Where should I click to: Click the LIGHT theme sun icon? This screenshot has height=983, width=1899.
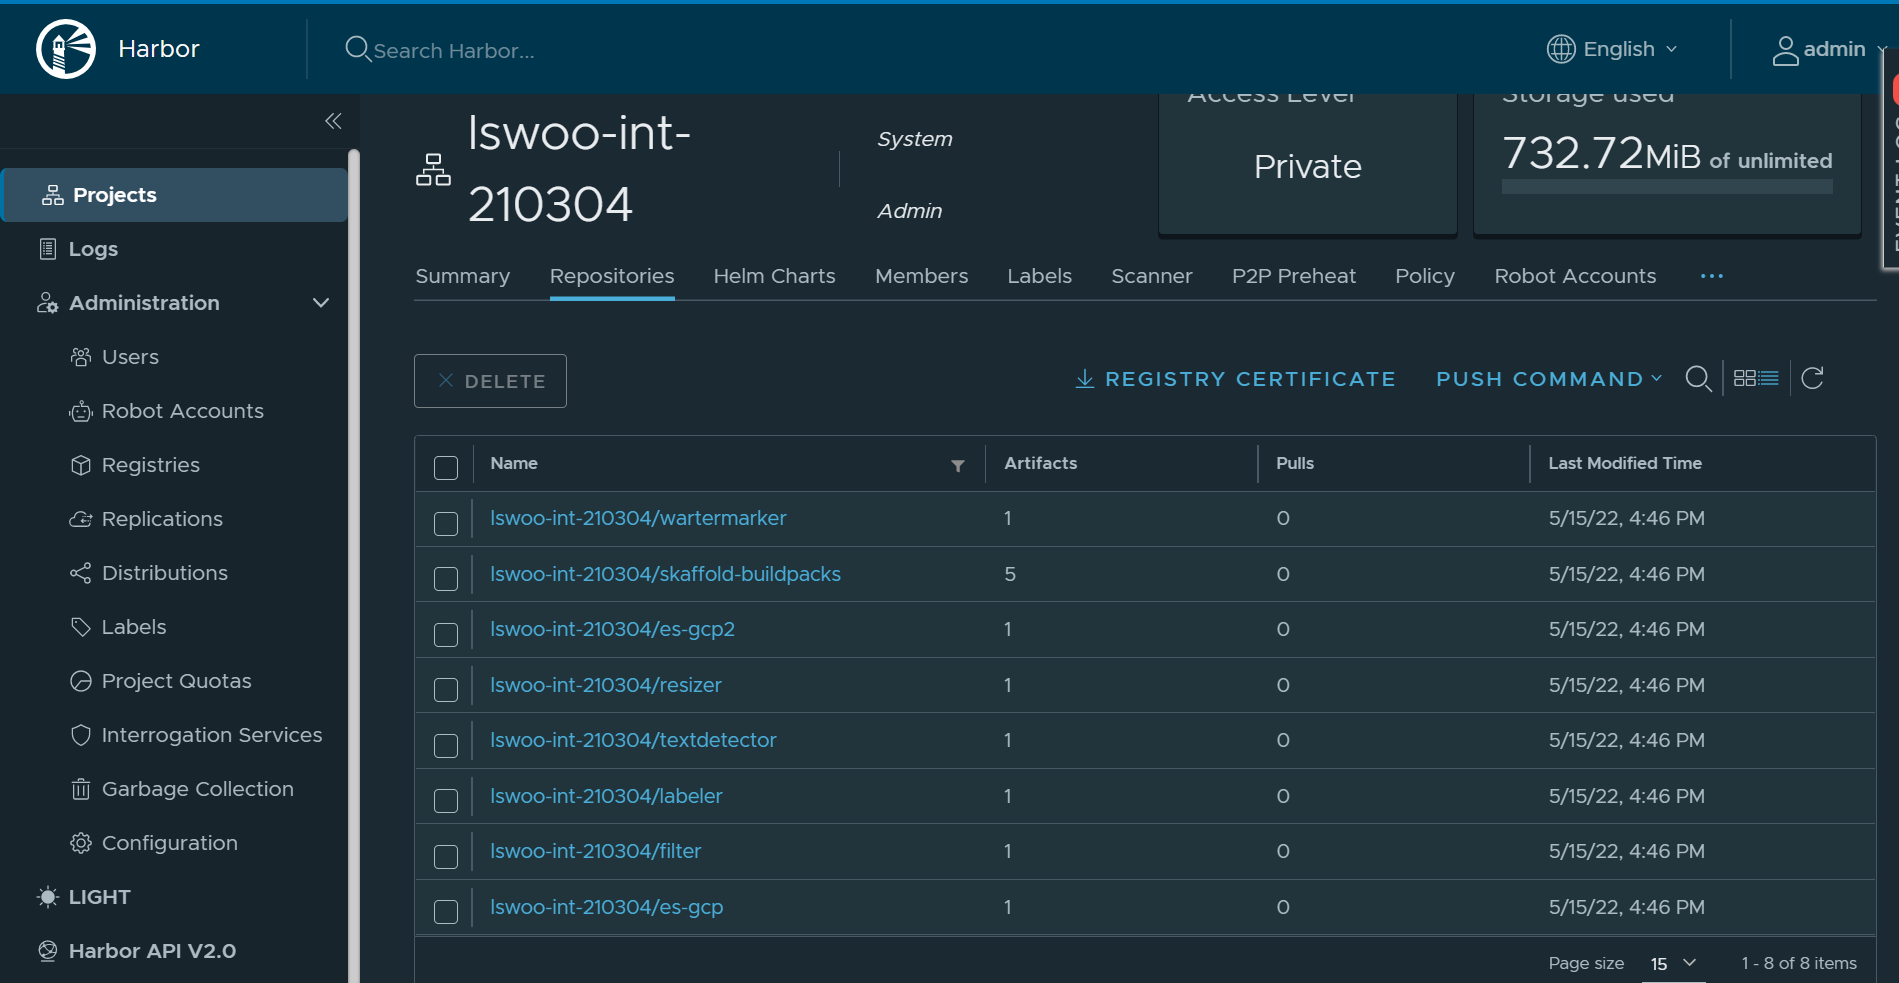coord(48,897)
